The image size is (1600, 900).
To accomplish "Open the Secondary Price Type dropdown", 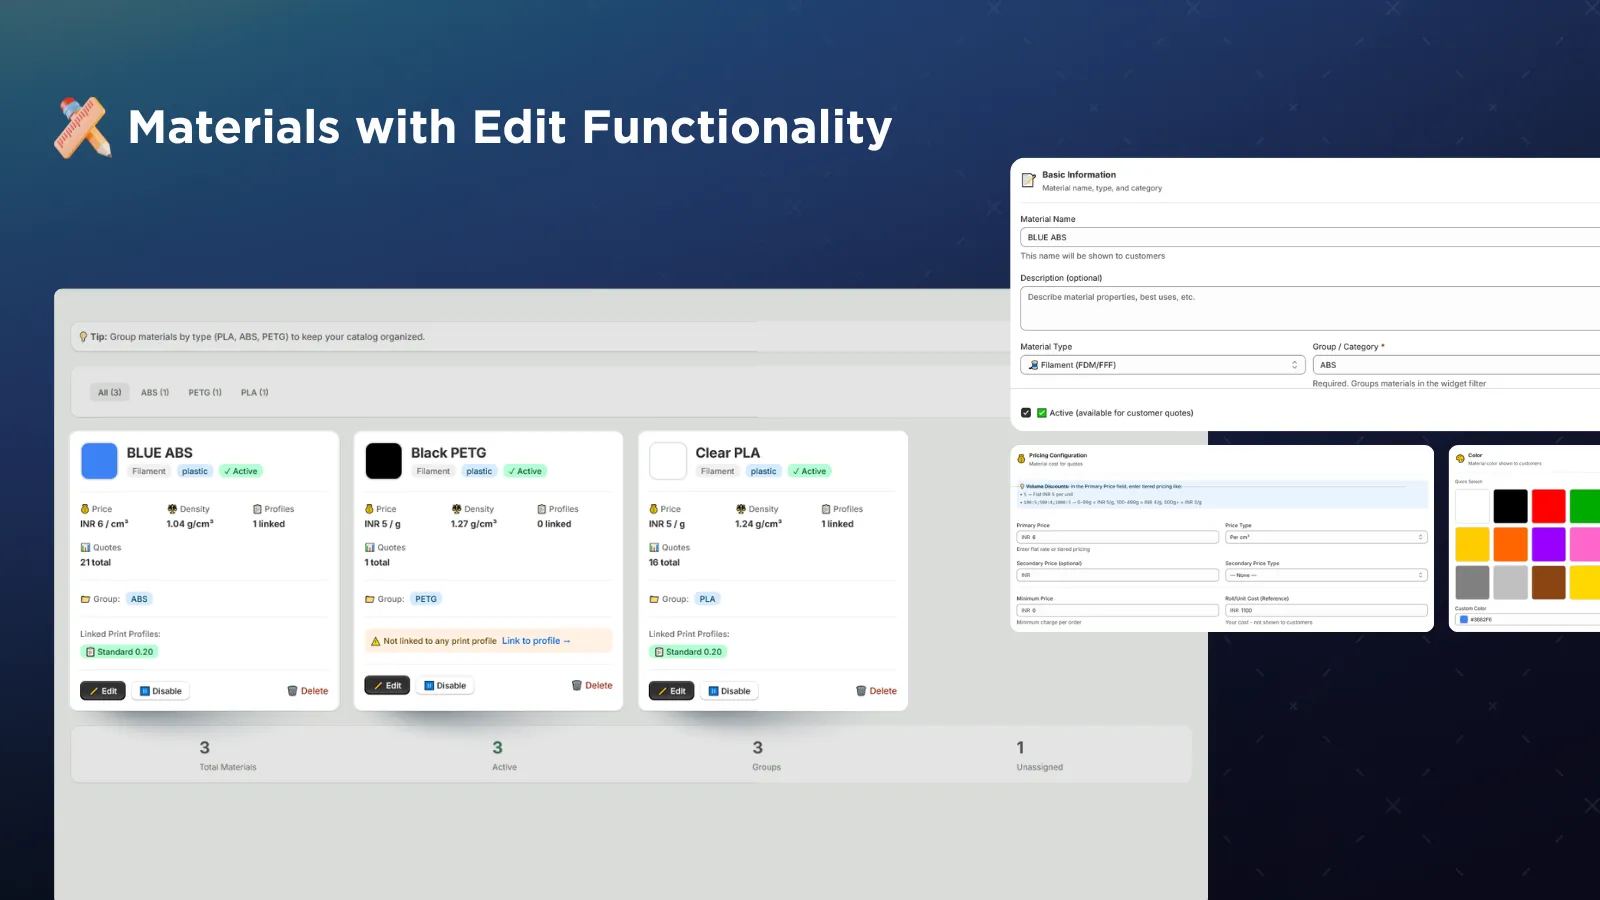I will click(1325, 575).
